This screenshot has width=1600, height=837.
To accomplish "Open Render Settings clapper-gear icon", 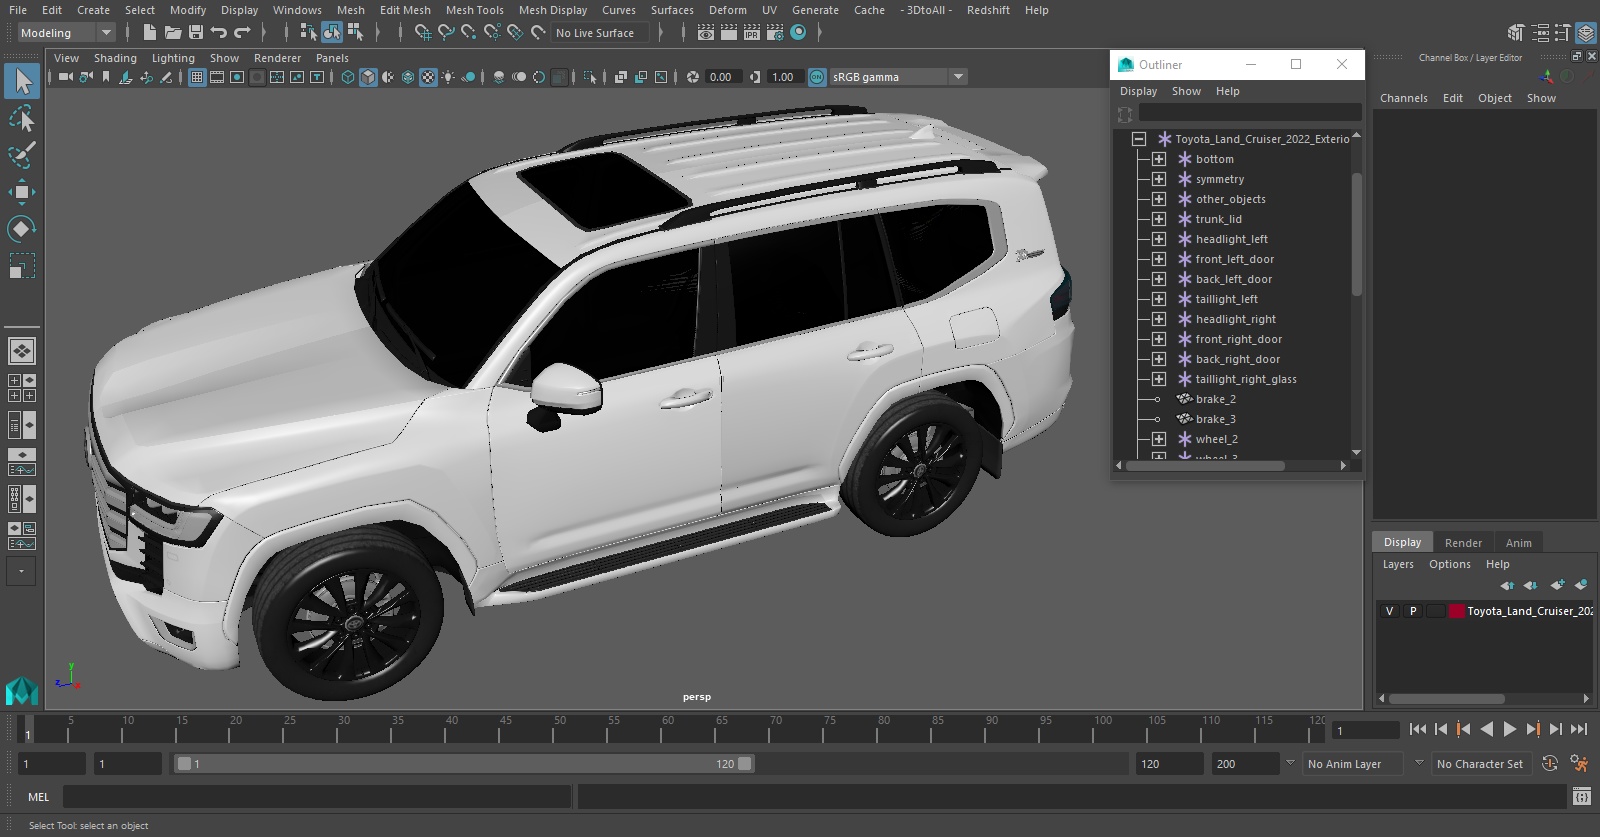I will (775, 33).
